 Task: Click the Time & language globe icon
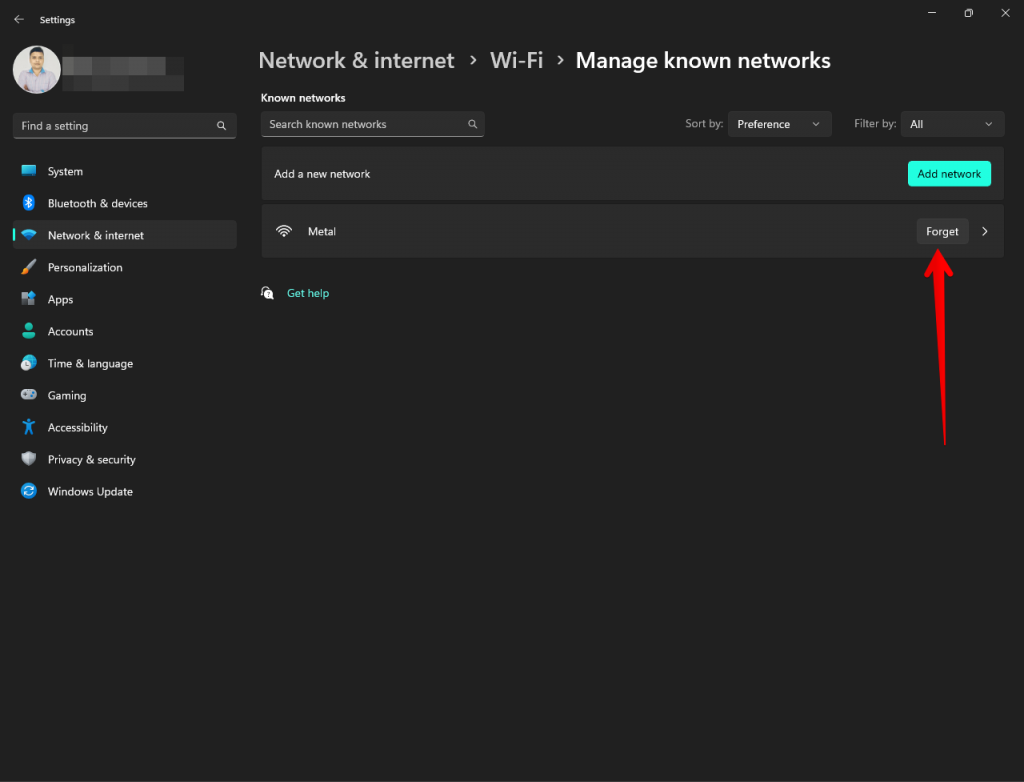point(29,363)
